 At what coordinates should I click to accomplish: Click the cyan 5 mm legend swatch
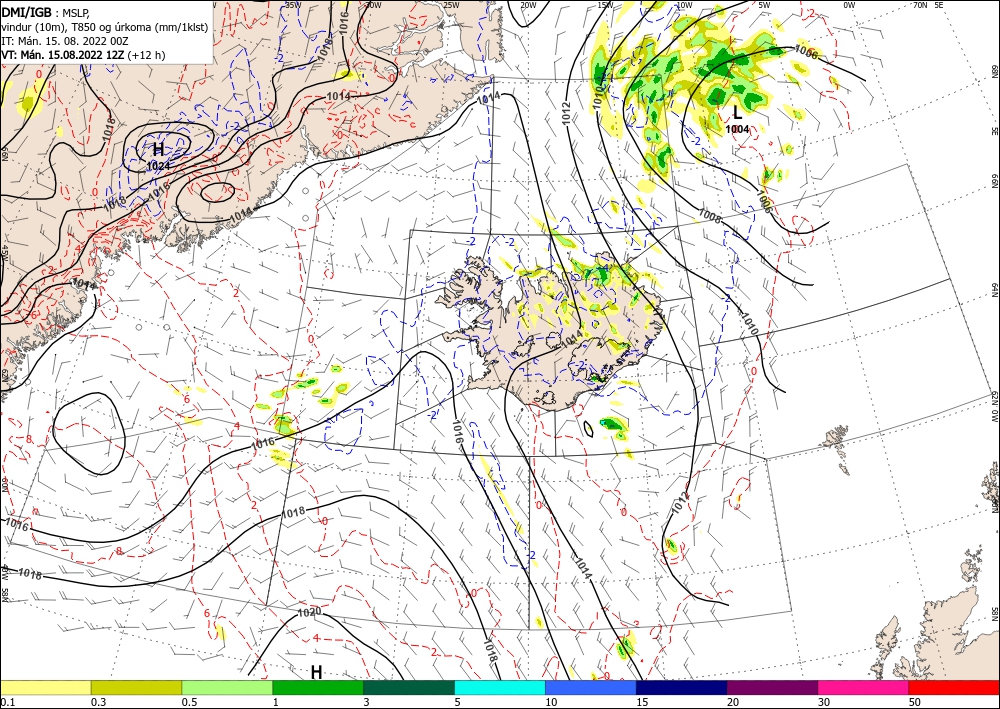[500, 687]
